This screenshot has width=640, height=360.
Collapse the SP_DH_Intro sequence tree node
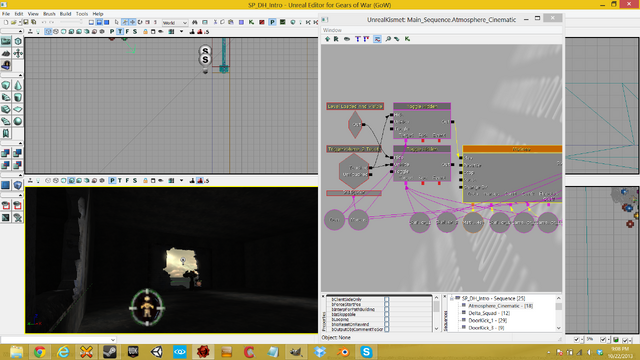(x=452, y=298)
